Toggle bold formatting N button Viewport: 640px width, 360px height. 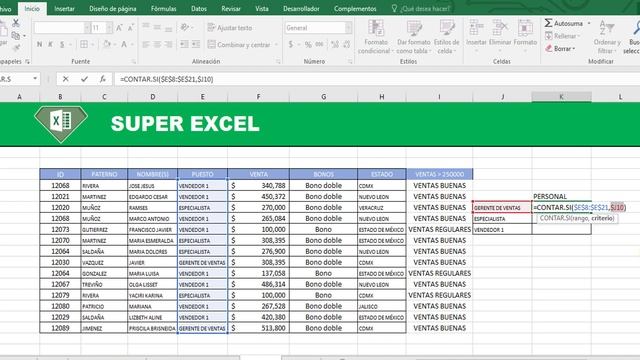coord(40,44)
